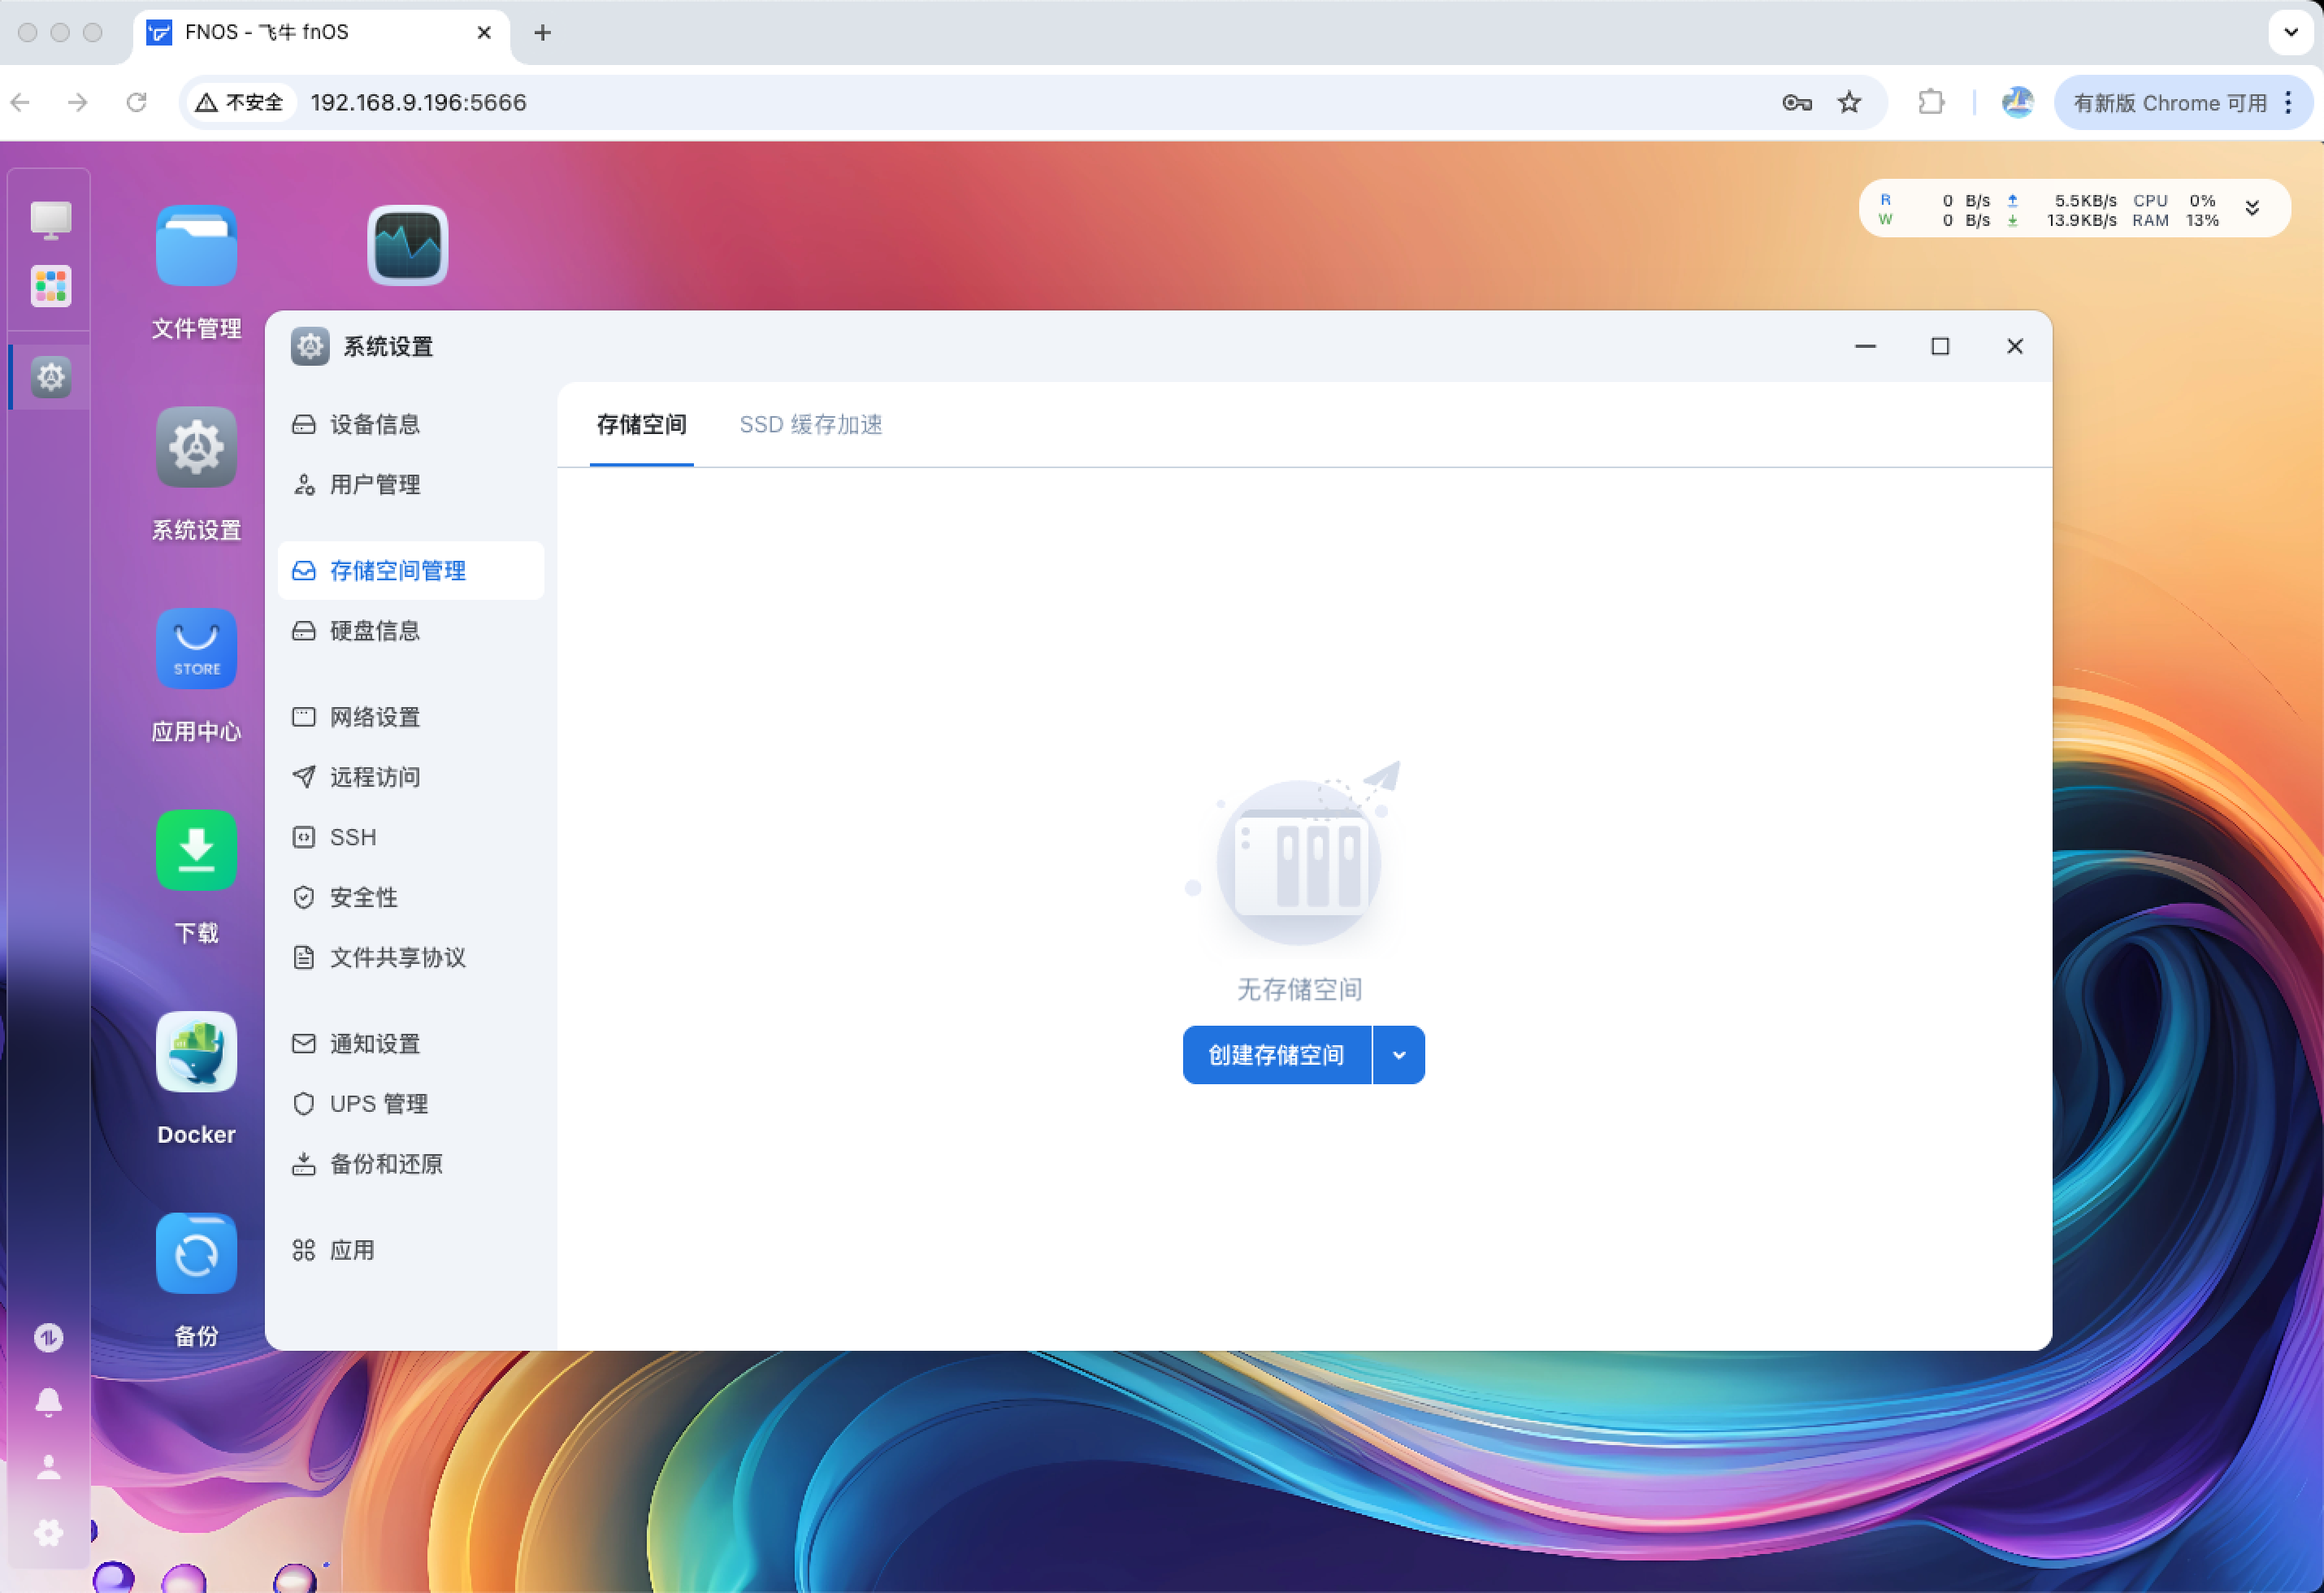Viewport: 2324px width, 1593px height.
Task: Launch the green Download app icon
Action: [x=196, y=850]
